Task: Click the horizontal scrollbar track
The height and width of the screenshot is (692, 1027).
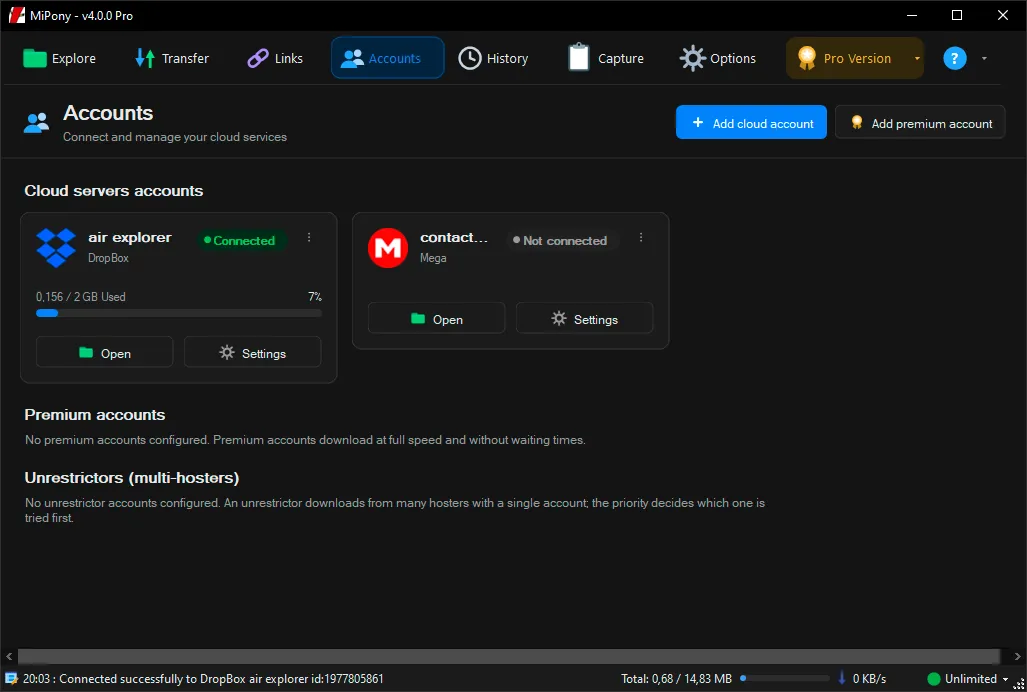Action: pyautogui.click(x=509, y=656)
